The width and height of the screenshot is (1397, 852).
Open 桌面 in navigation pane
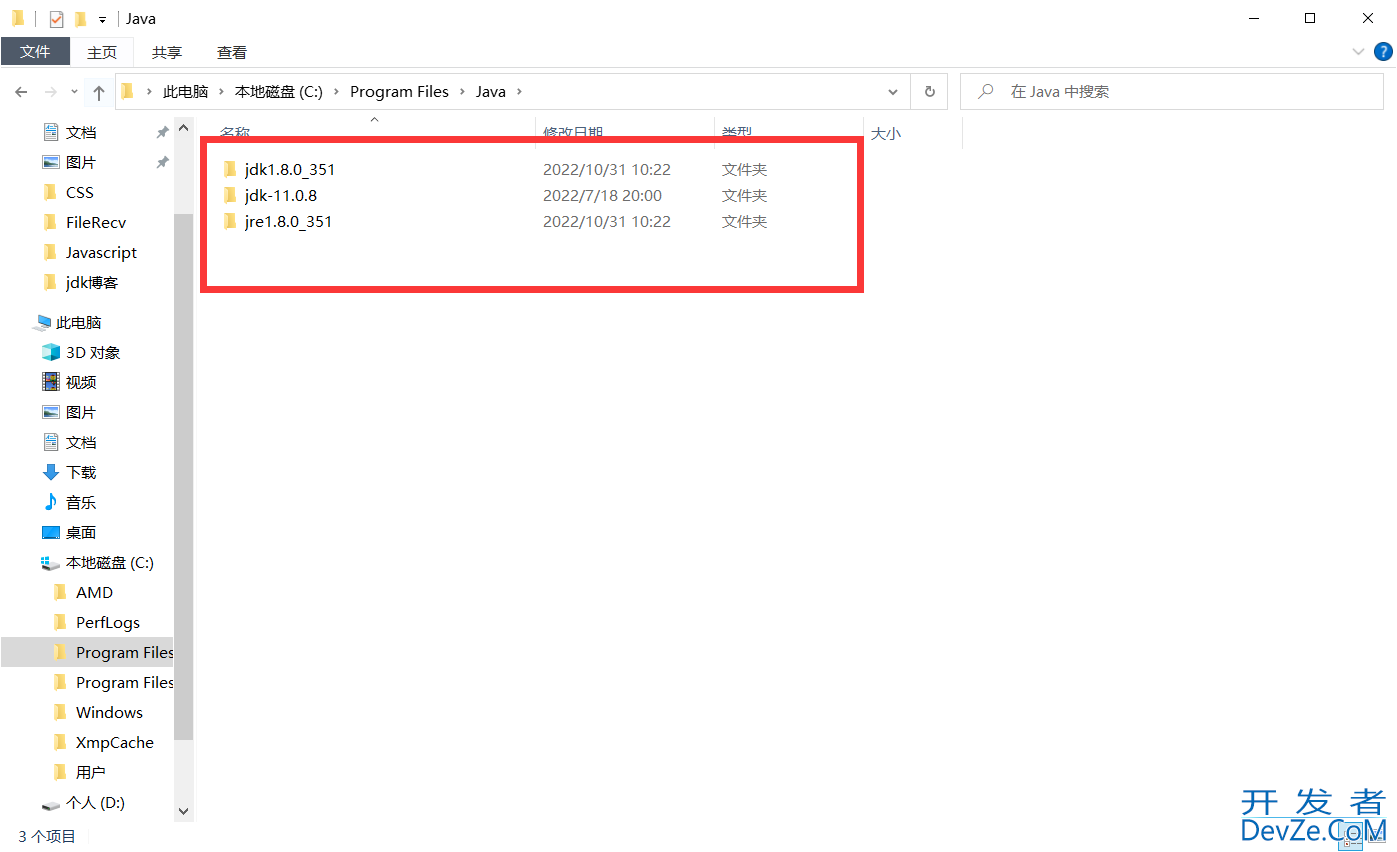click(x=81, y=532)
